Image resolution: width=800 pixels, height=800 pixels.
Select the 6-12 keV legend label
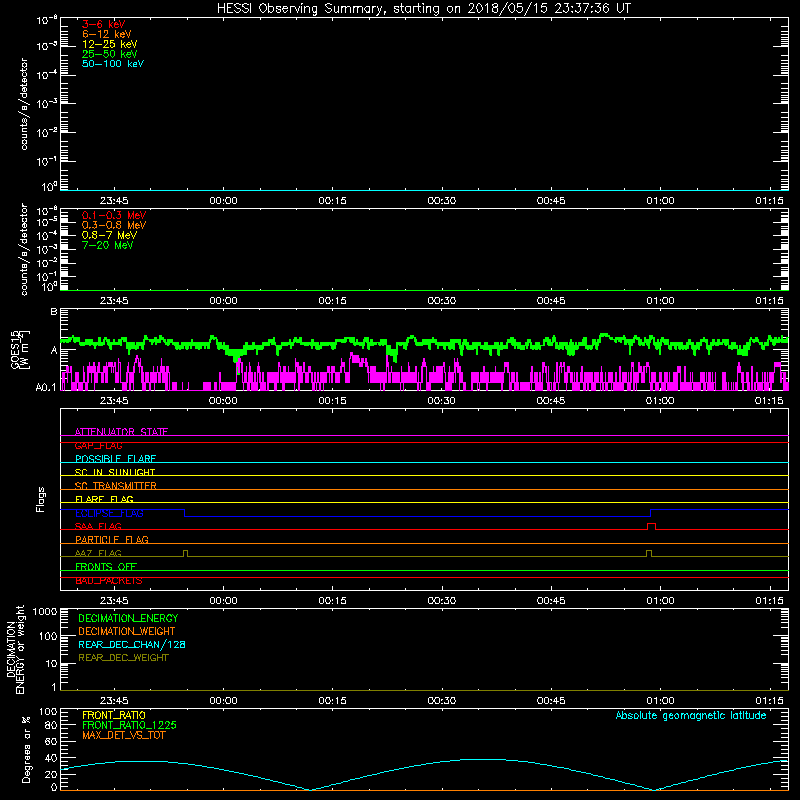click(107, 34)
